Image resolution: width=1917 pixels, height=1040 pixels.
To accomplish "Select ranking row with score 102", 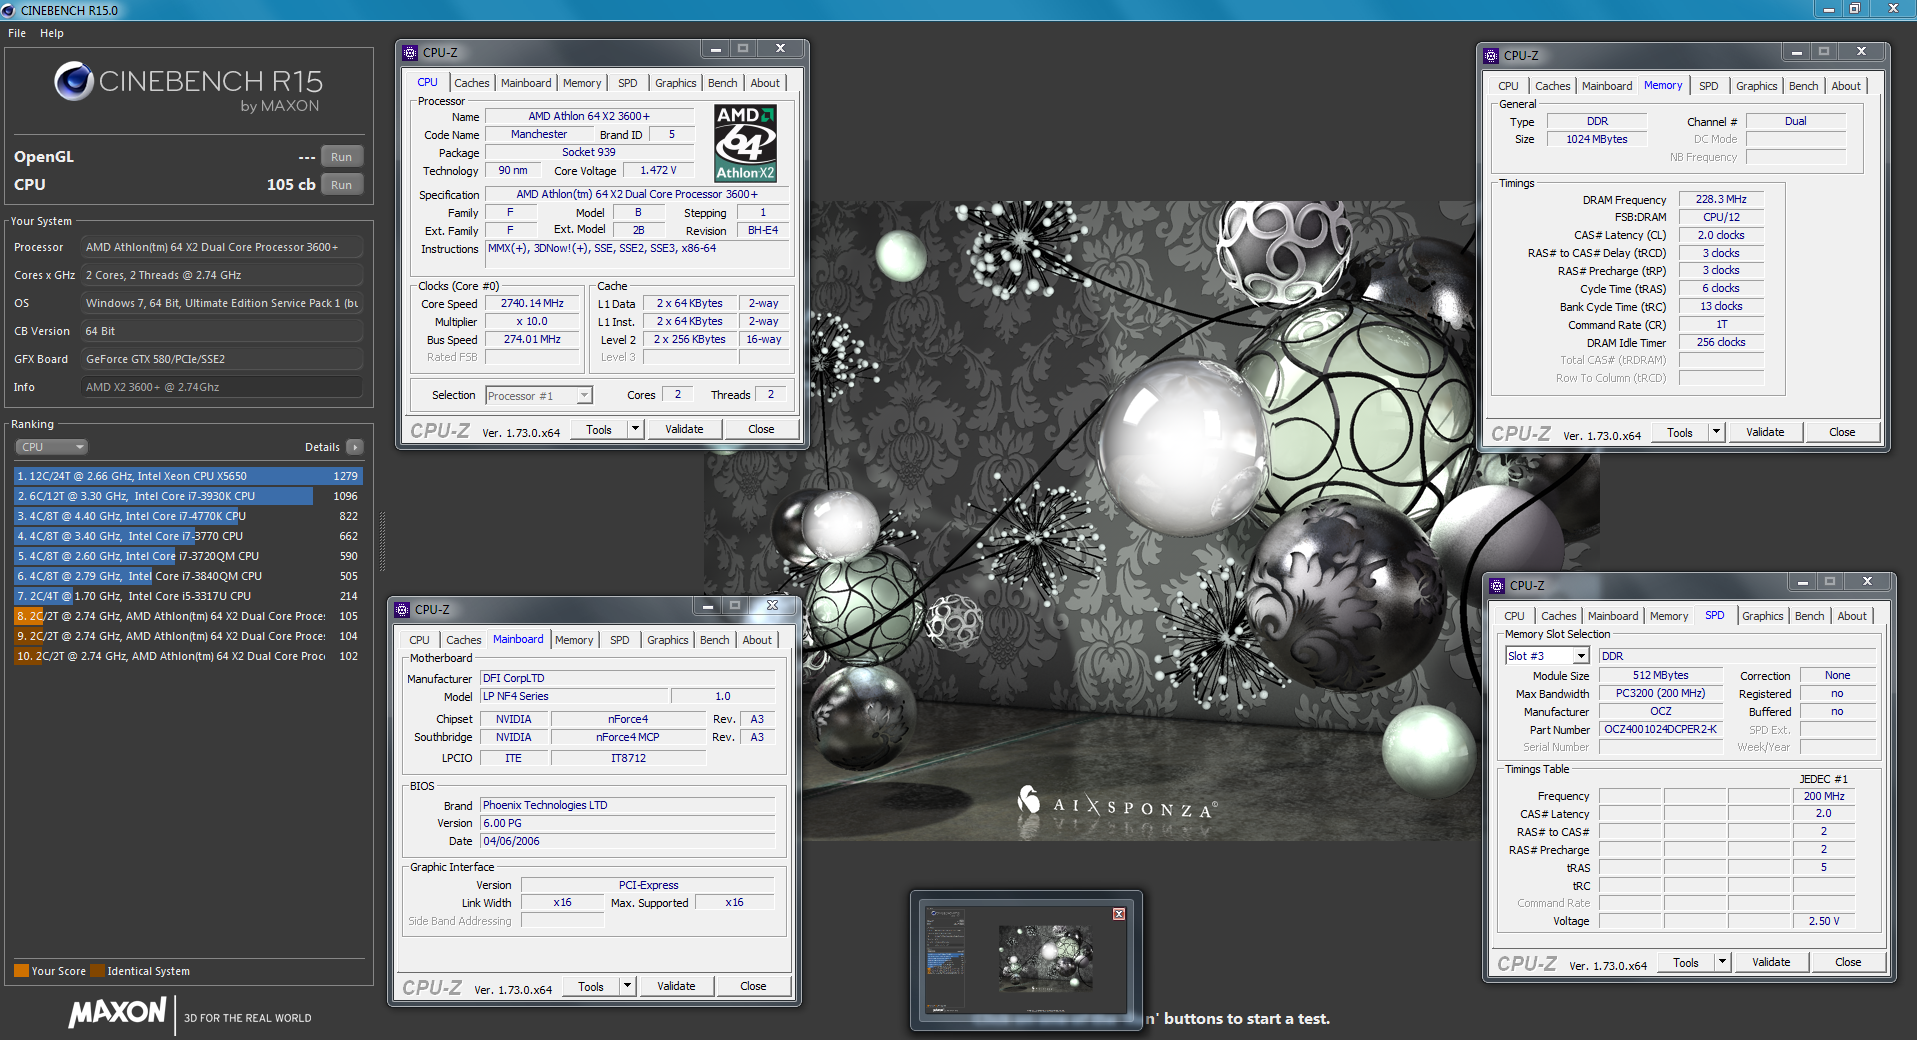I will point(188,656).
